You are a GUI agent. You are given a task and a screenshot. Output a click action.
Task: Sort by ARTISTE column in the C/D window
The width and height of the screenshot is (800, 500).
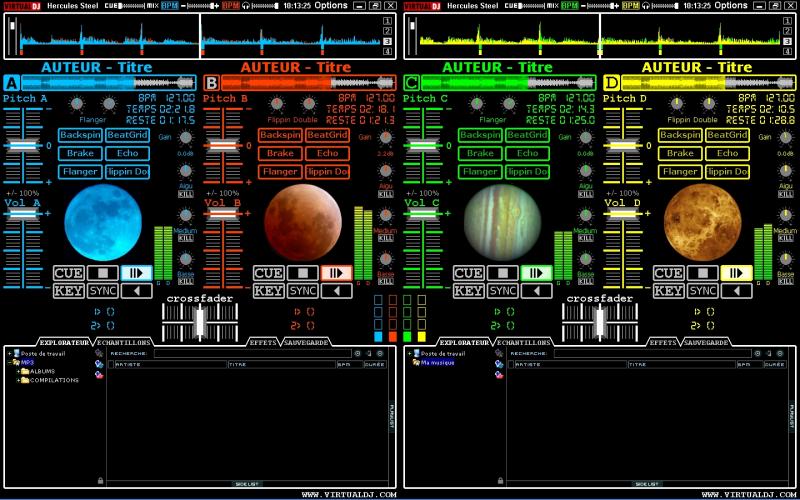pyautogui.click(x=570, y=364)
